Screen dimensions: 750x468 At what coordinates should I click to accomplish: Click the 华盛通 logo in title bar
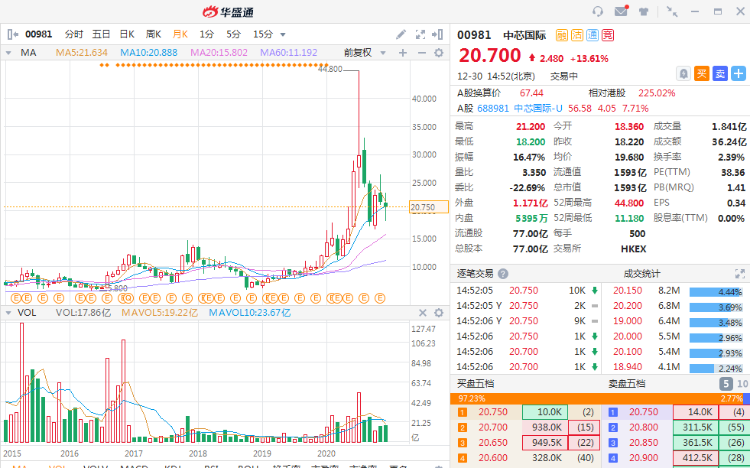click(228, 11)
